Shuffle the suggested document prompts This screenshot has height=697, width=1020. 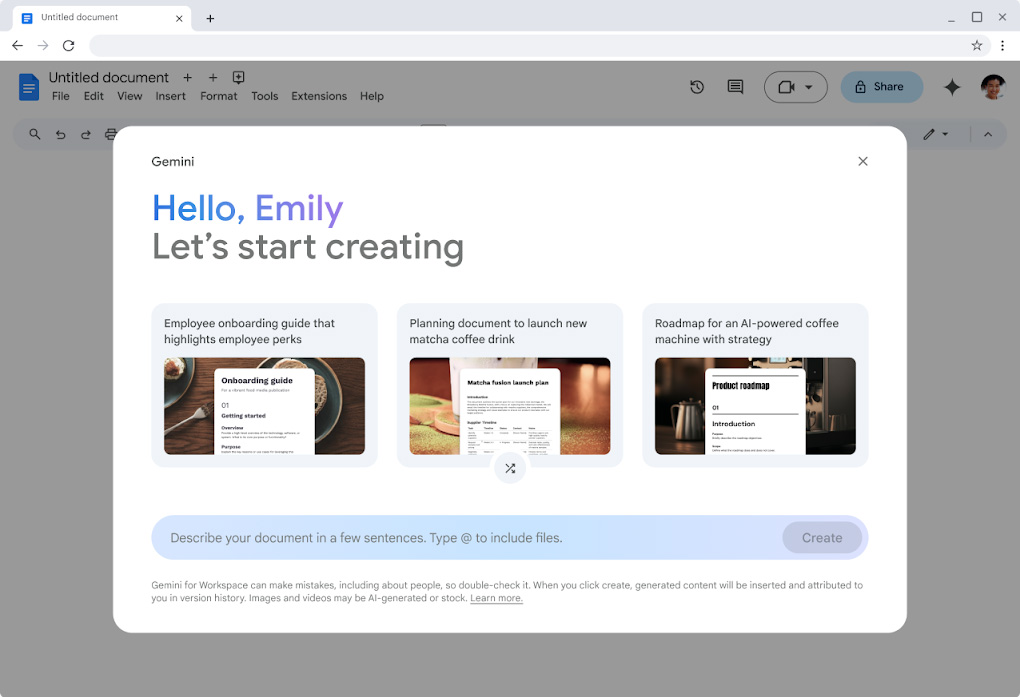pyautogui.click(x=510, y=468)
